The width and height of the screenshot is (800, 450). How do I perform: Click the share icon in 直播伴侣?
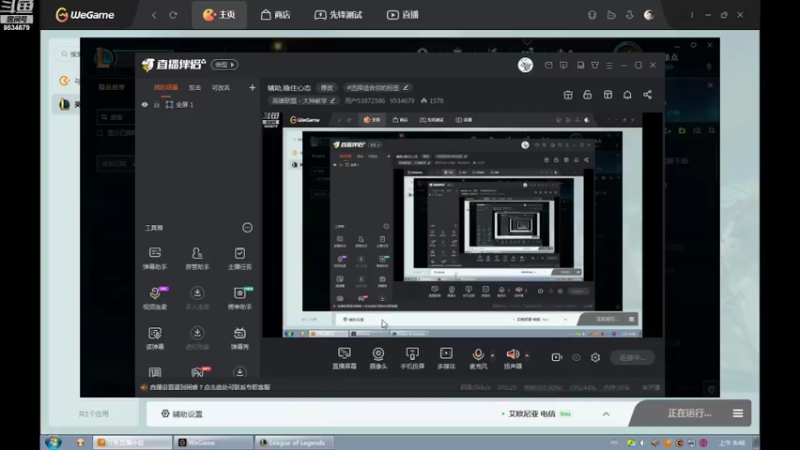point(647,95)
